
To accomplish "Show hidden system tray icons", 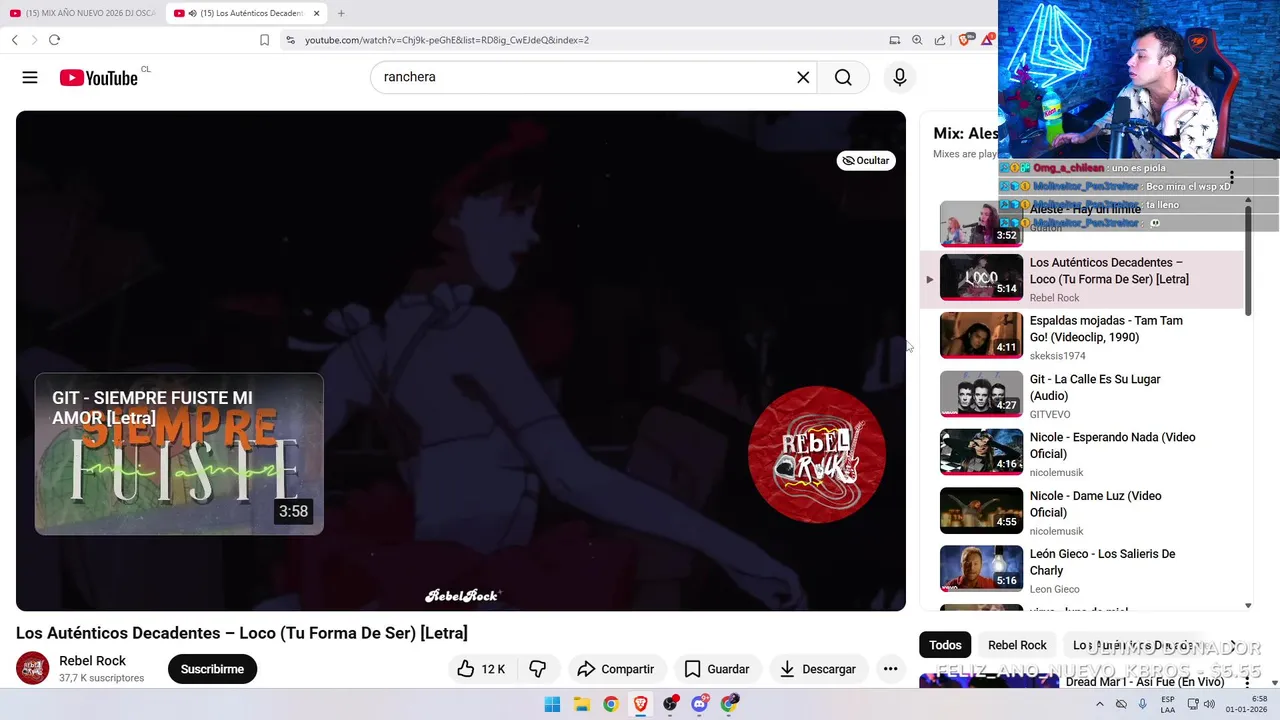I will click(x=1100, y=704).
